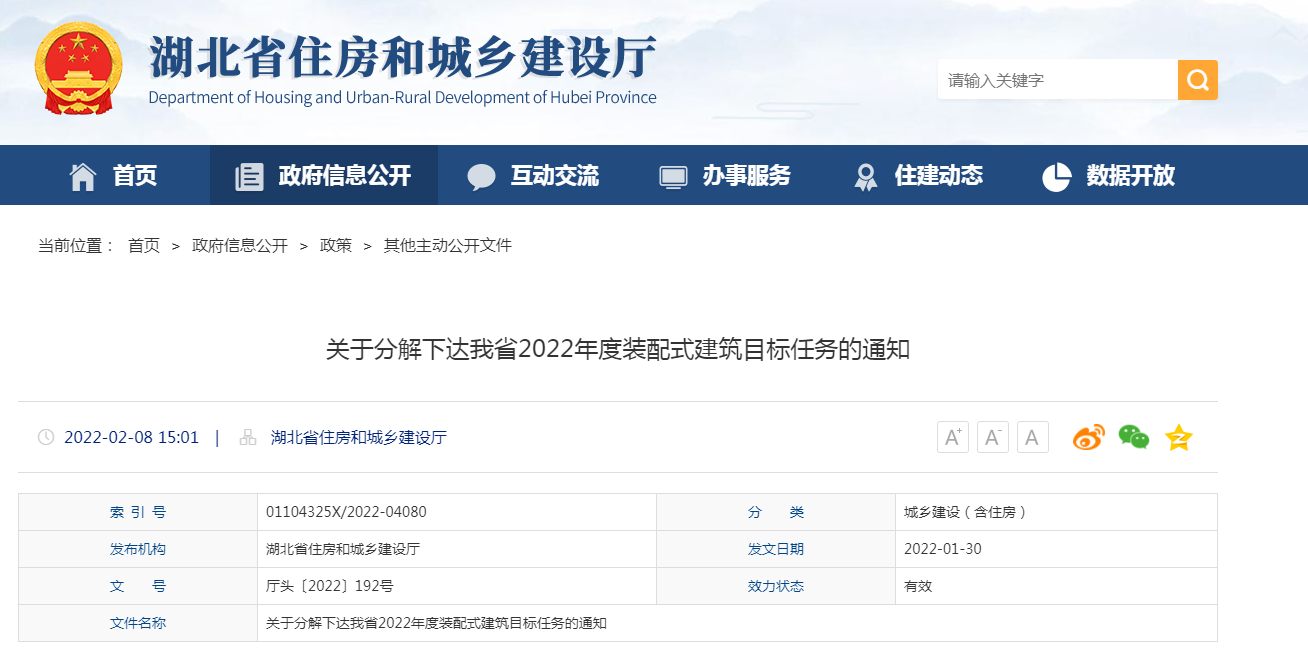Click A+ to enlarge the article text
This screenshot has width=1308, height=657.
[952, 437]
